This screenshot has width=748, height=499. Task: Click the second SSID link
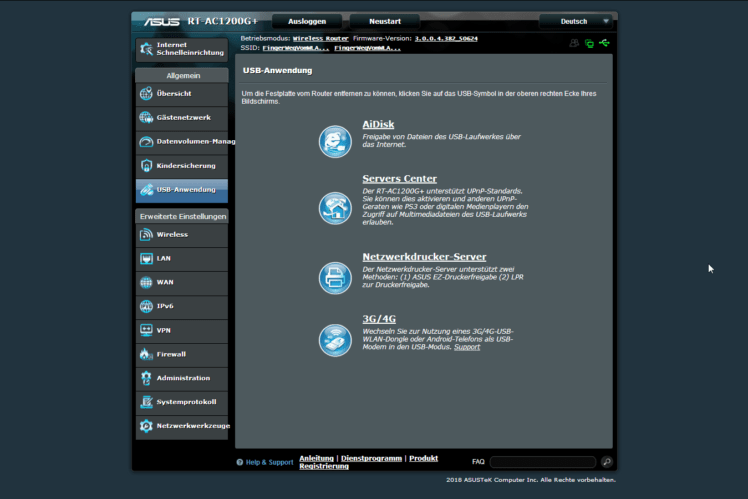(367, 48)
